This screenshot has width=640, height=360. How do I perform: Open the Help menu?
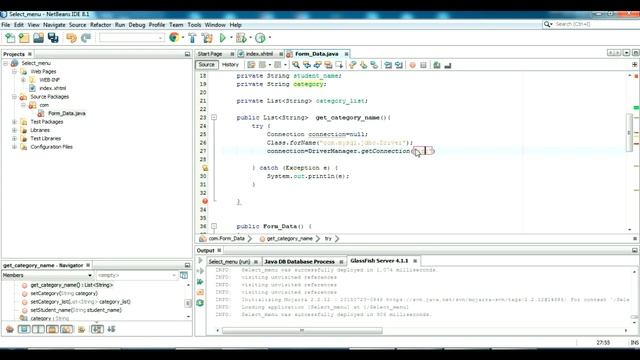236,25
